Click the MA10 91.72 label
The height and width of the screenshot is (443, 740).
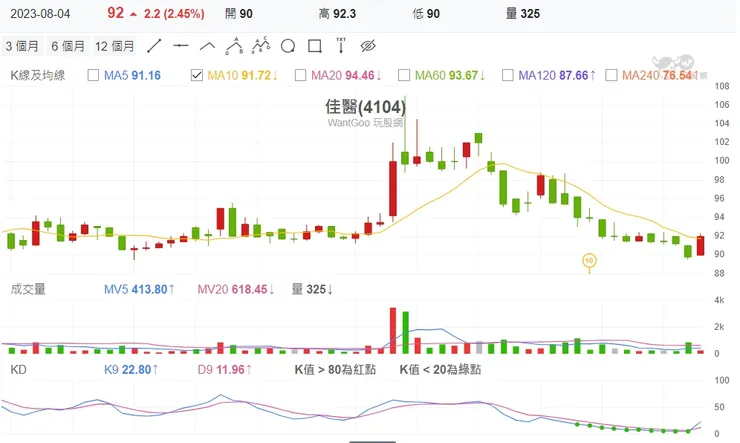click(x=243, y=75)
